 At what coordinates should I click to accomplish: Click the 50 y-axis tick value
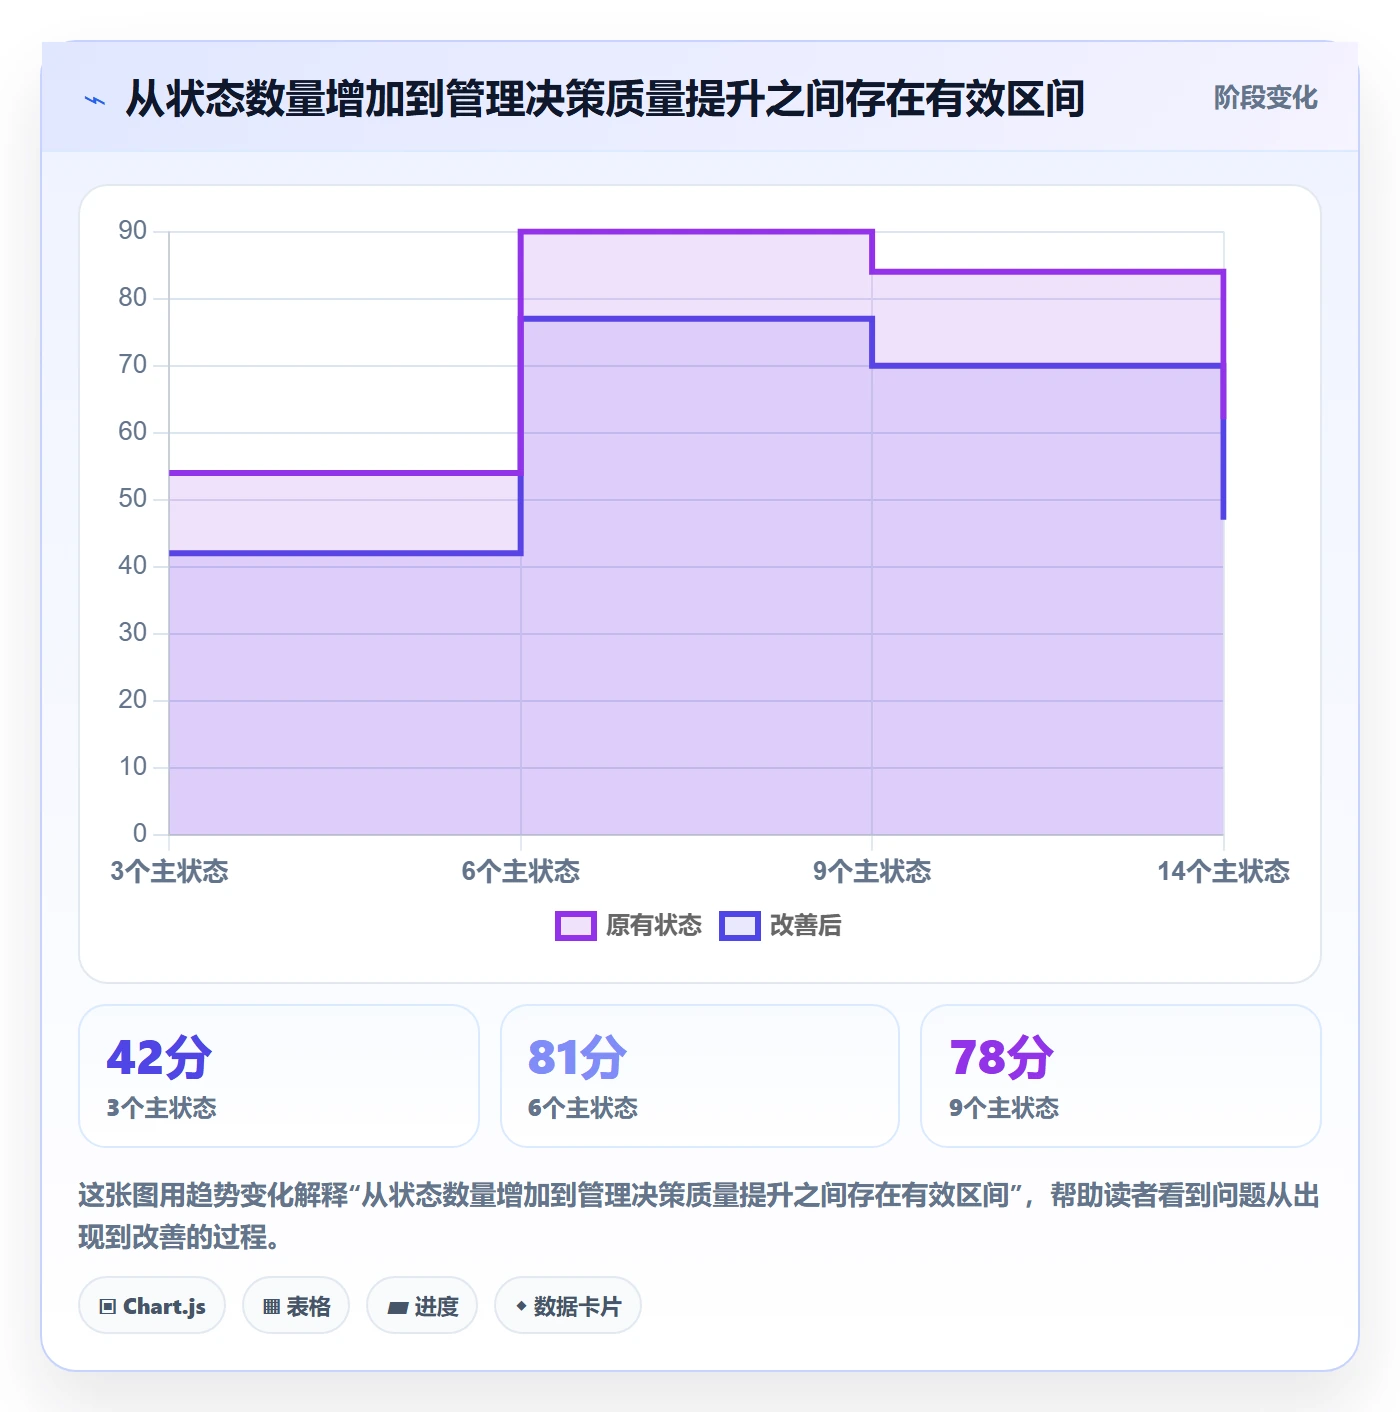point(133,499)
